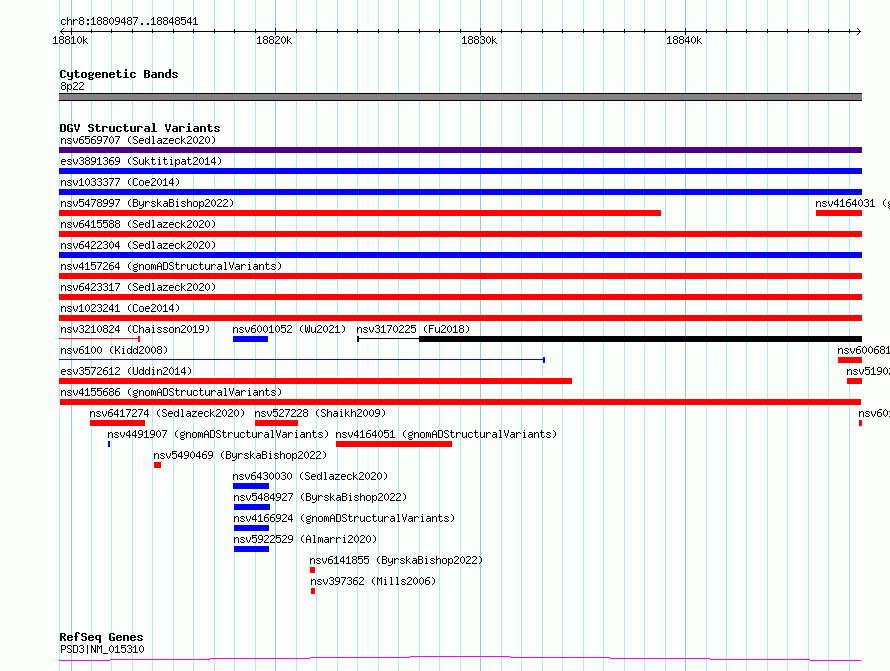Select the 8p22 band label
This screenshot has height=671, width=890.
(72, 86)
